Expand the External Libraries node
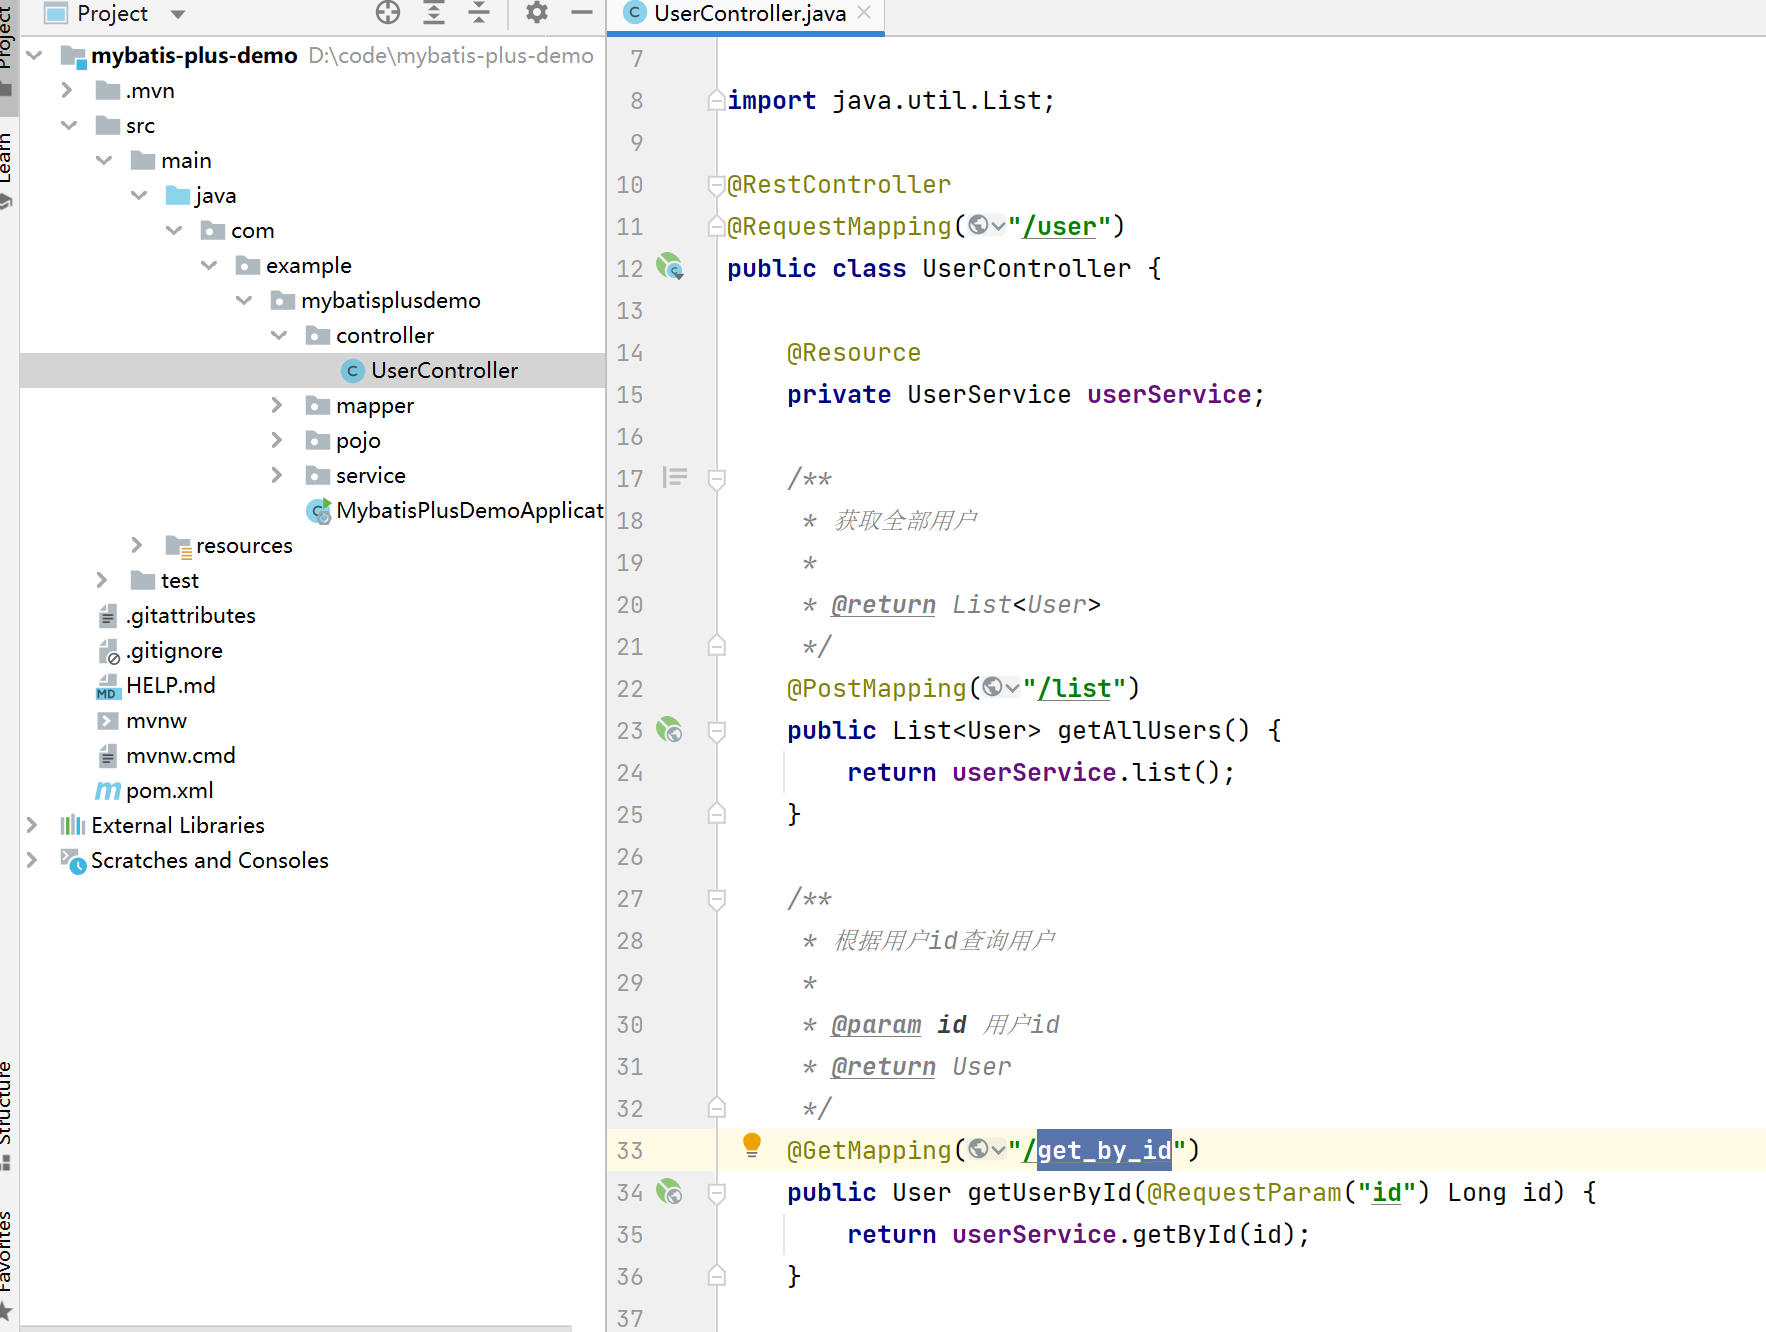This screenshot has height=1332, width=1766. tap(32, 825)
